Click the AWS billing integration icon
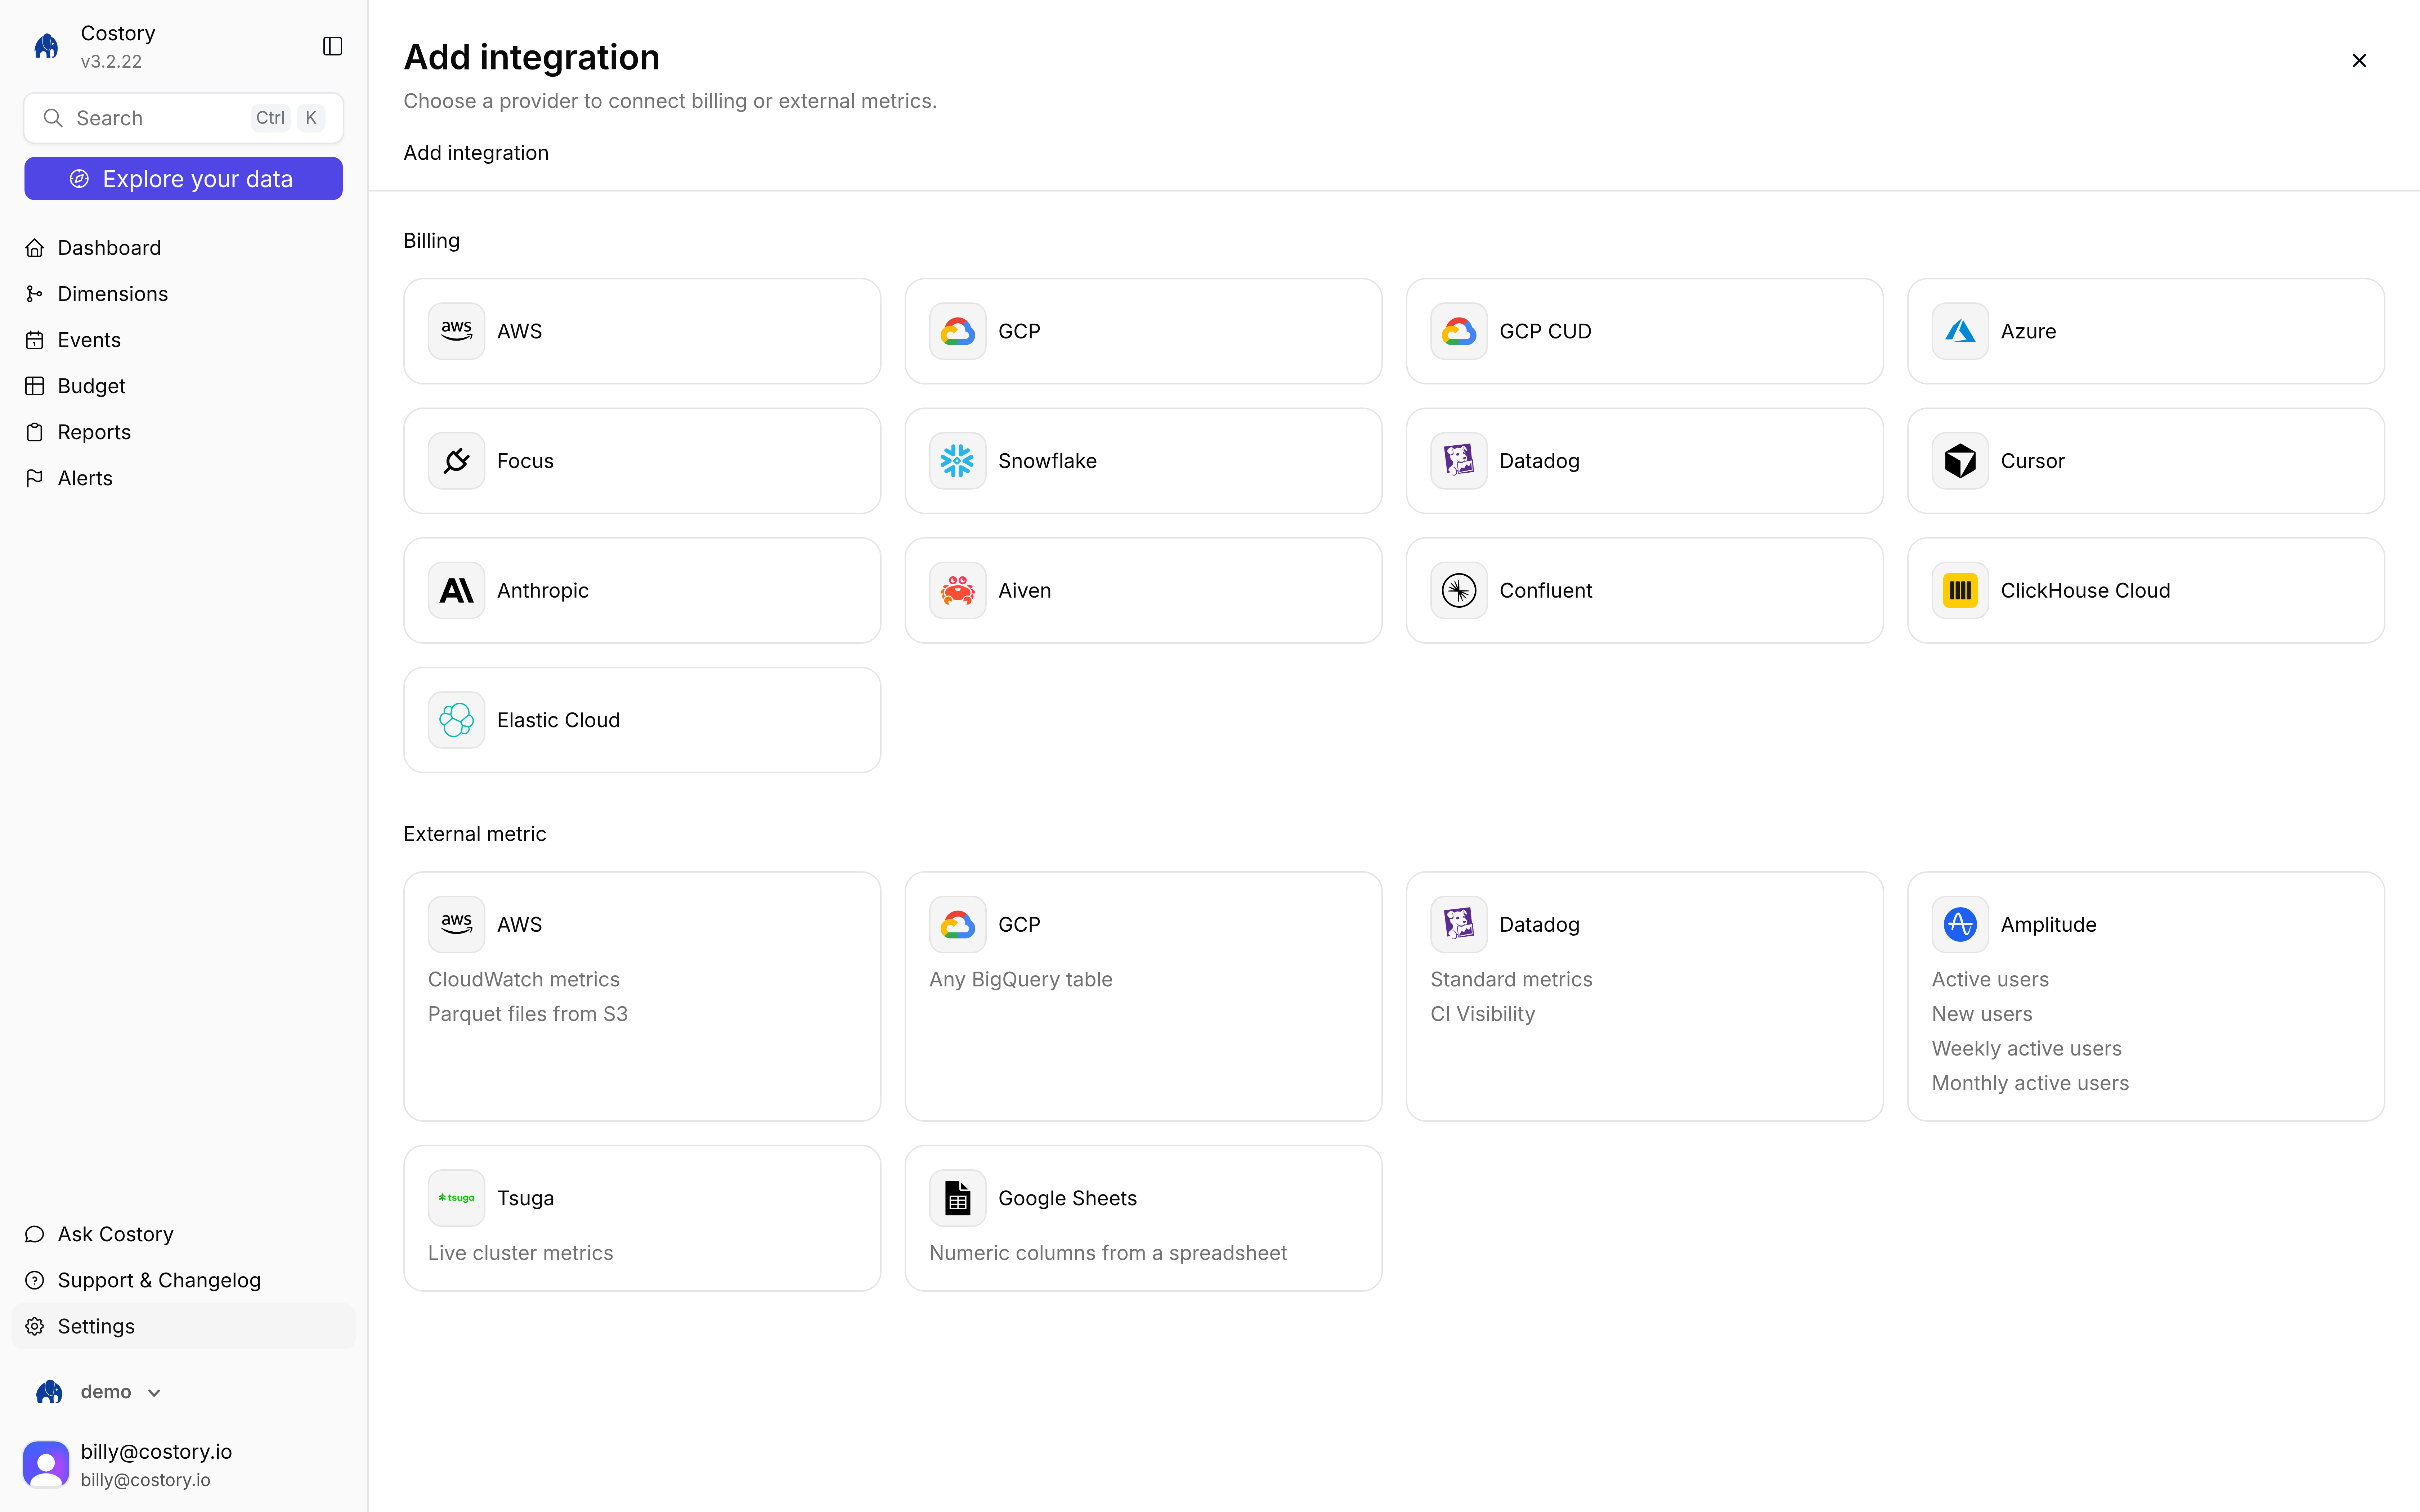The image size is (2420, 1512). (456, 331)
